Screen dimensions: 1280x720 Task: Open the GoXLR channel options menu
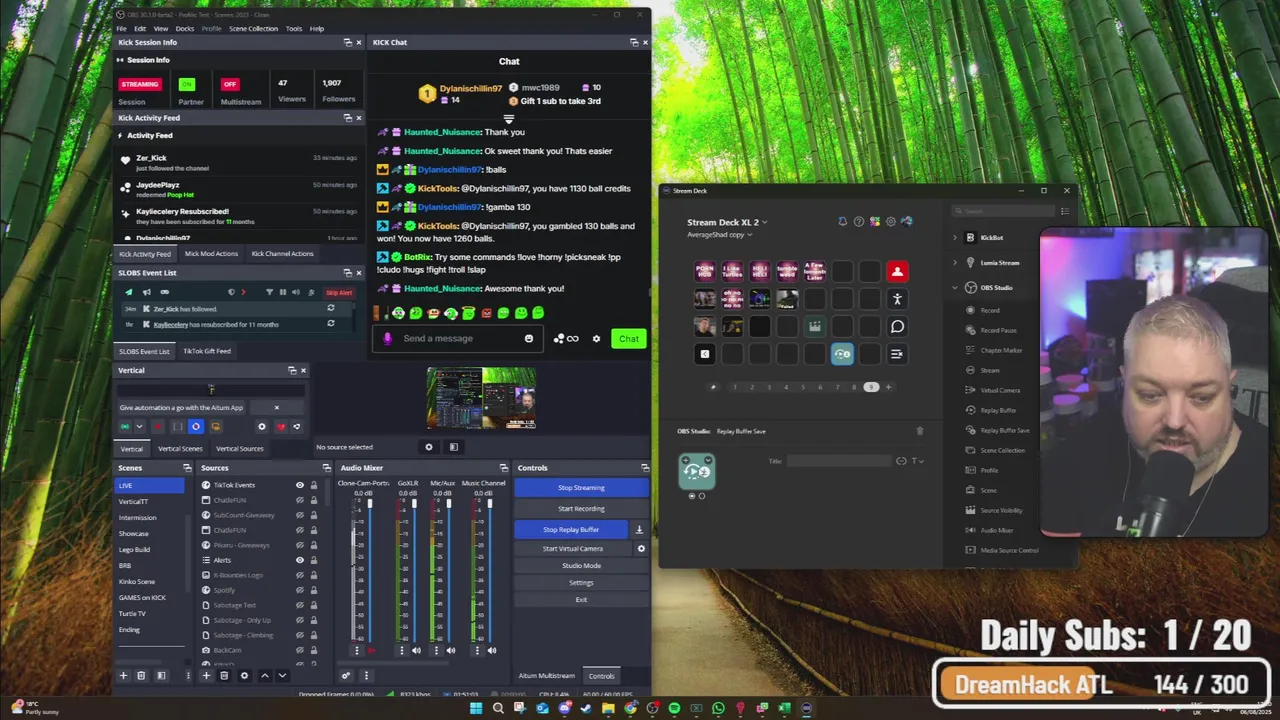(400, 651)
